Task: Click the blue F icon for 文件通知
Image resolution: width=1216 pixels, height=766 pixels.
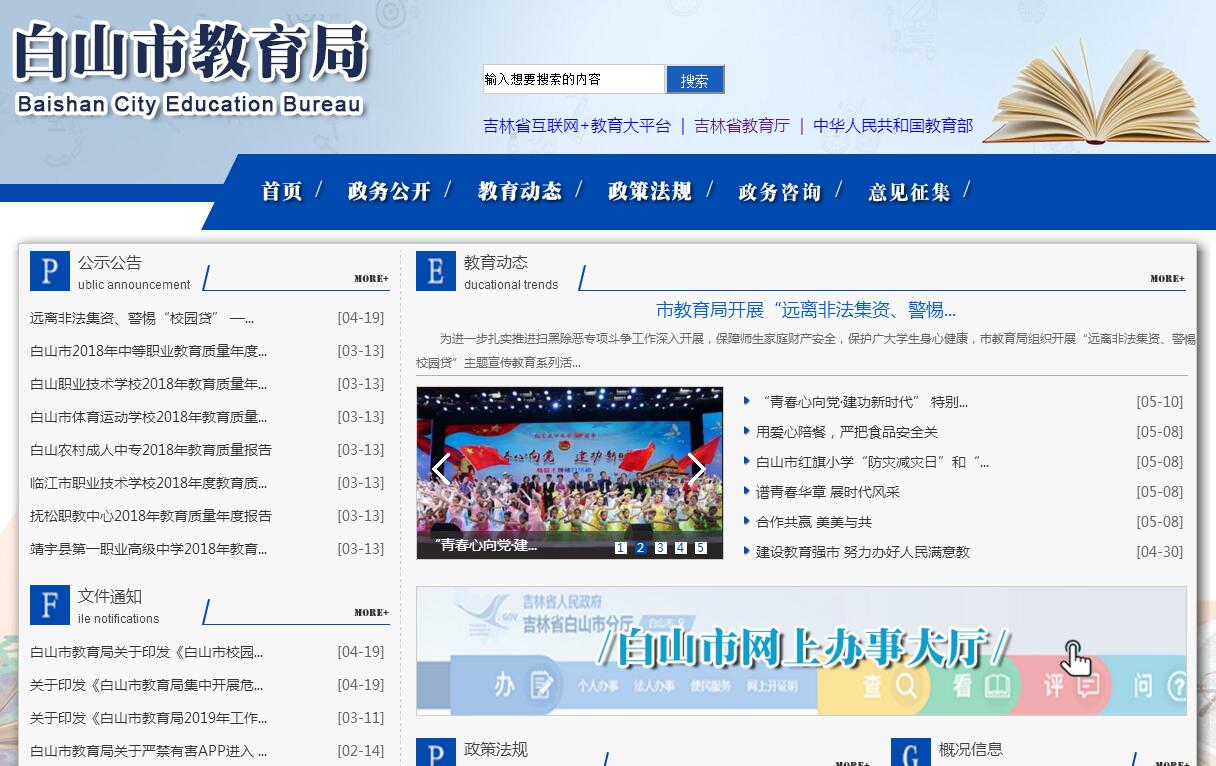Action: point(50,605)
